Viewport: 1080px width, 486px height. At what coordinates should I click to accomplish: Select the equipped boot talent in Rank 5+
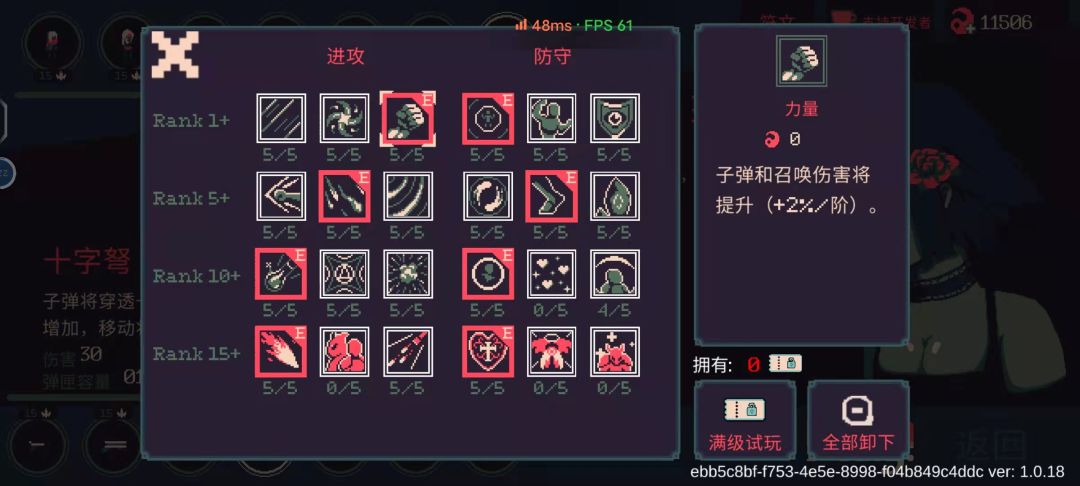point(551,196)
